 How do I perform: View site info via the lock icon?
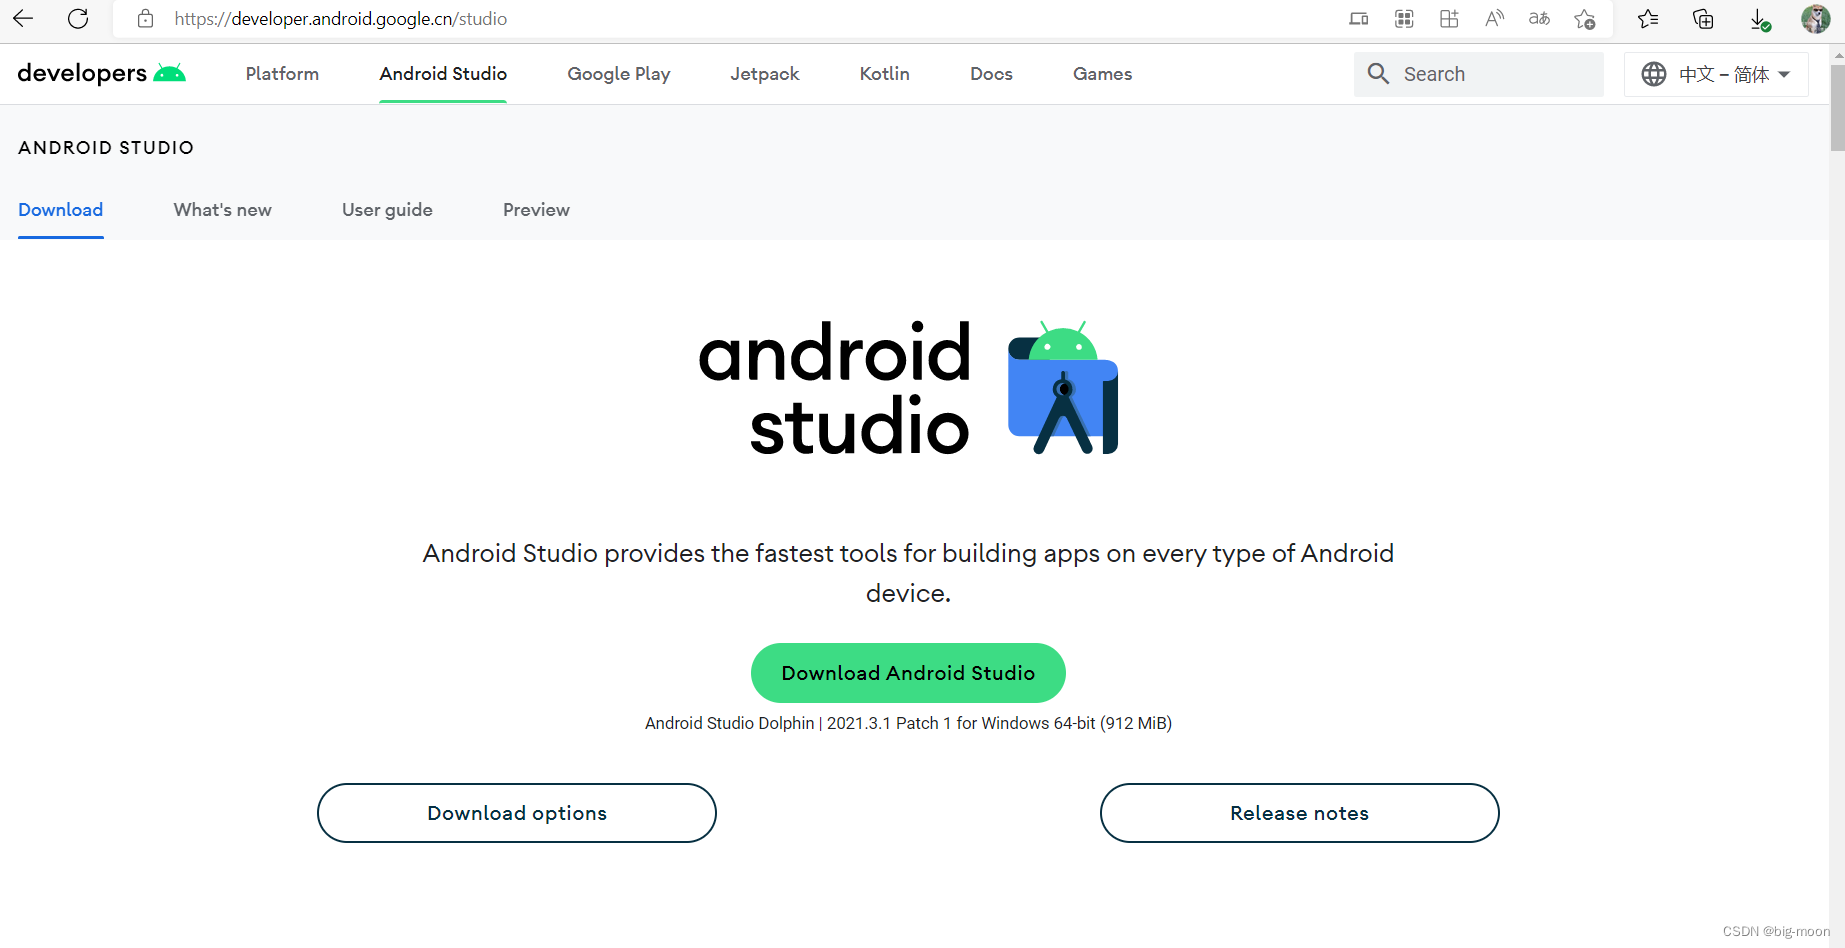pos(145,18)
